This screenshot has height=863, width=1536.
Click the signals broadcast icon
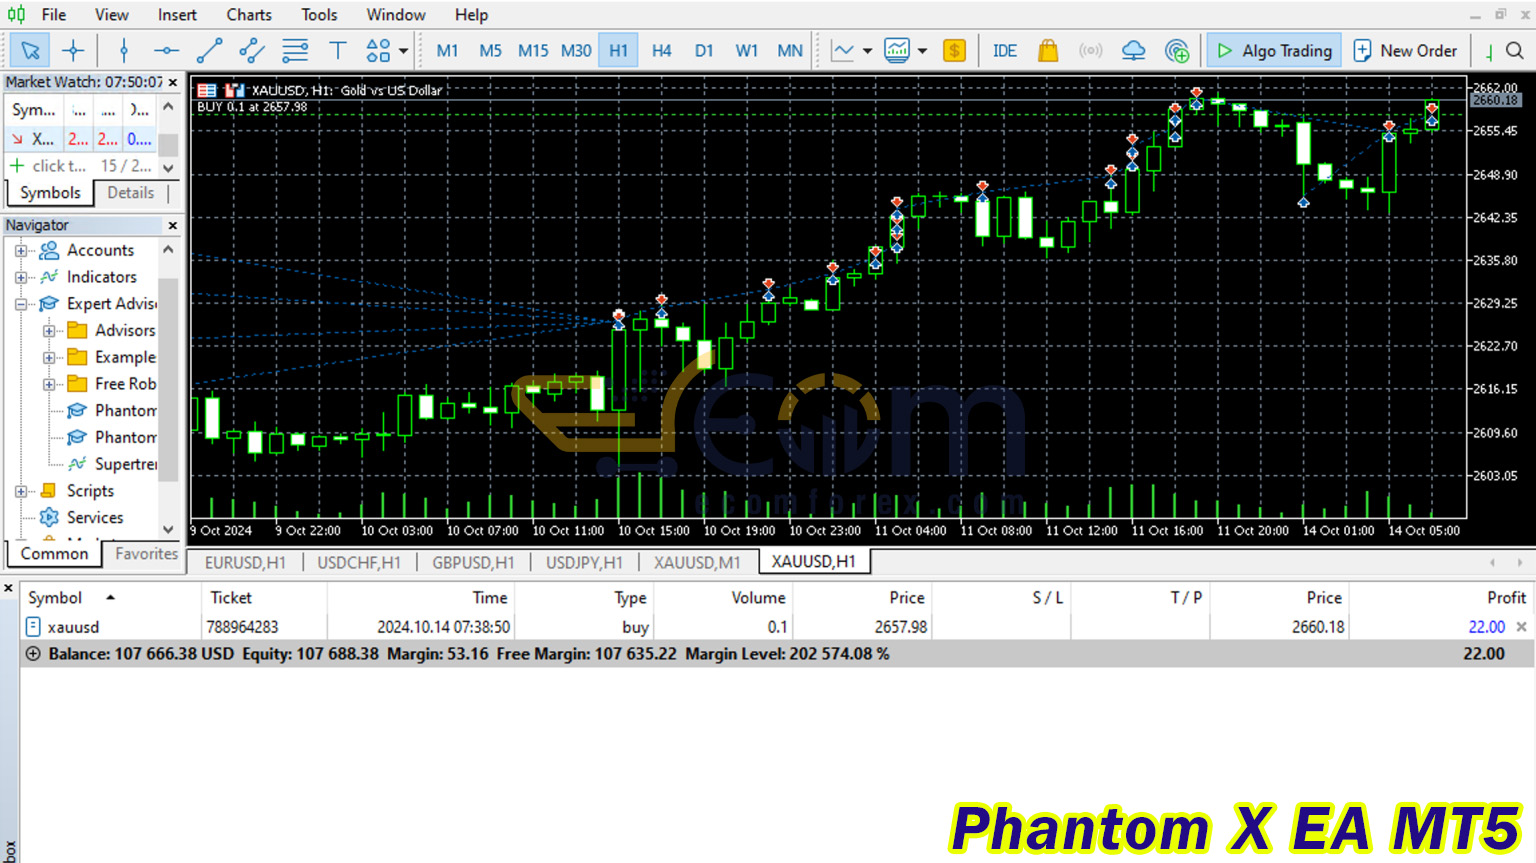pos(1091,50)
